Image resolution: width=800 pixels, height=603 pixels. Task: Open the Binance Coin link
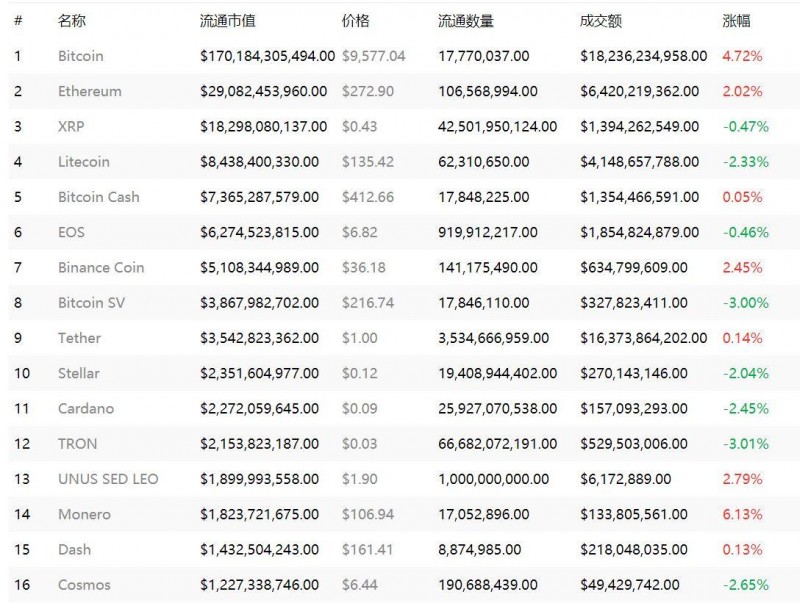point(100,267)
